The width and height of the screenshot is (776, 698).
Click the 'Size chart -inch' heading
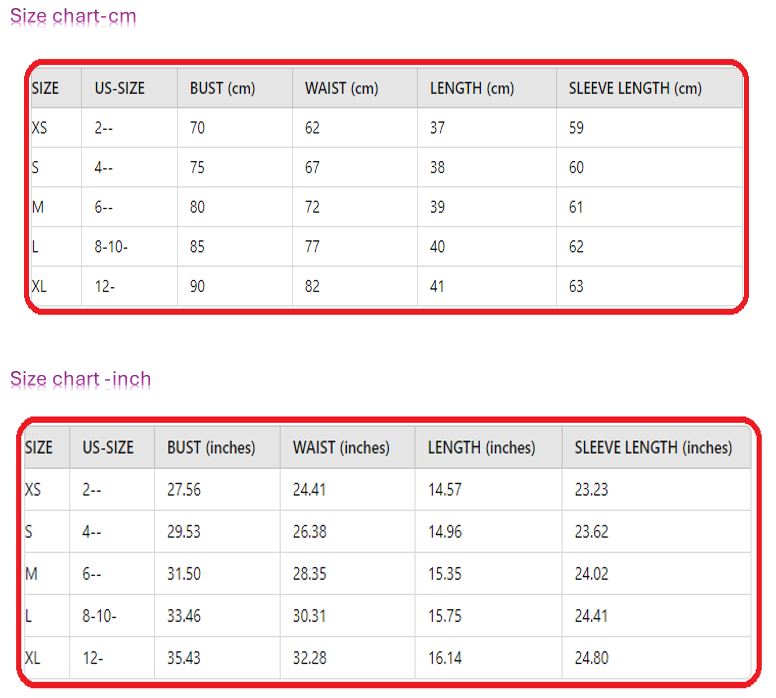(80, 379)
